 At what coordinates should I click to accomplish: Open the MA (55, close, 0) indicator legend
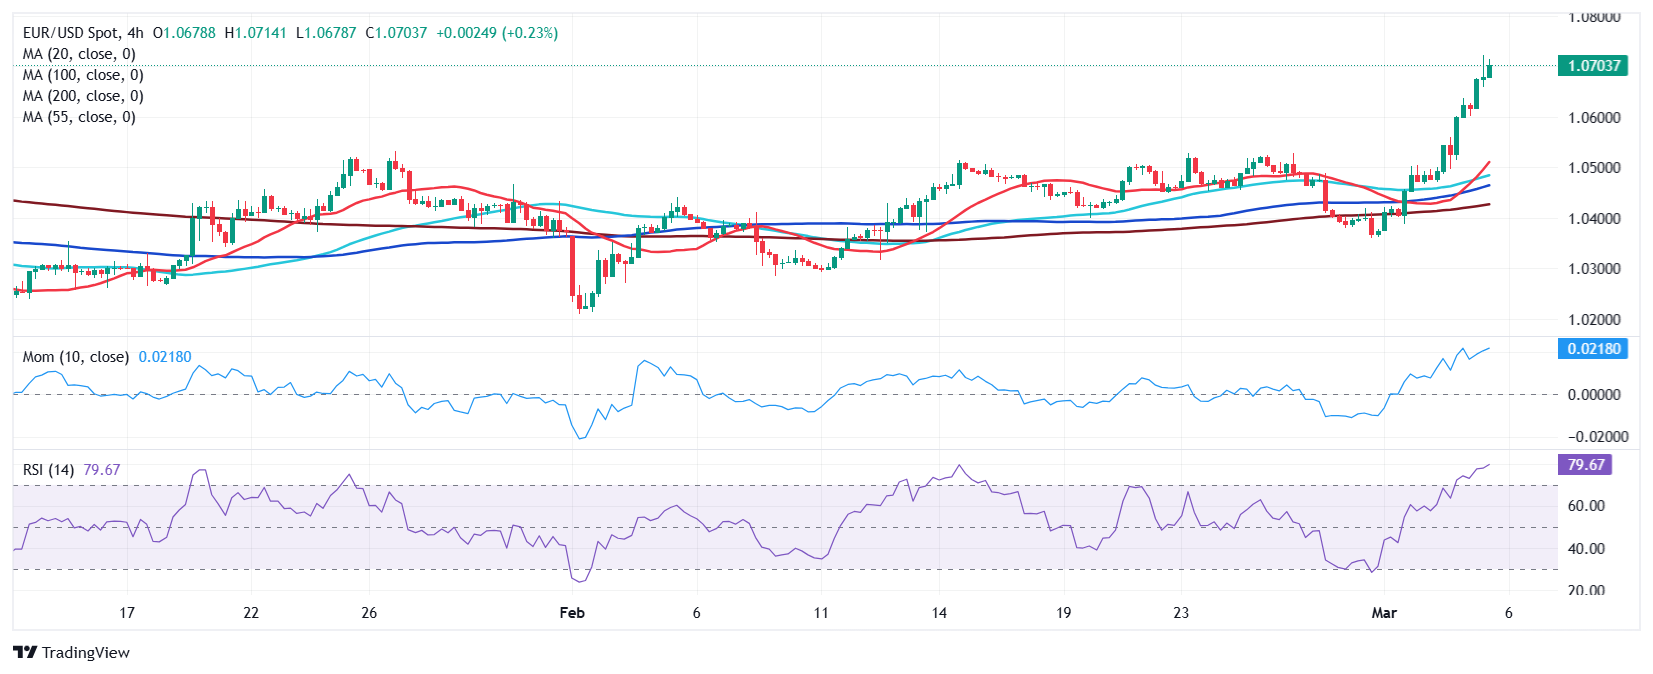pos(79,117)
